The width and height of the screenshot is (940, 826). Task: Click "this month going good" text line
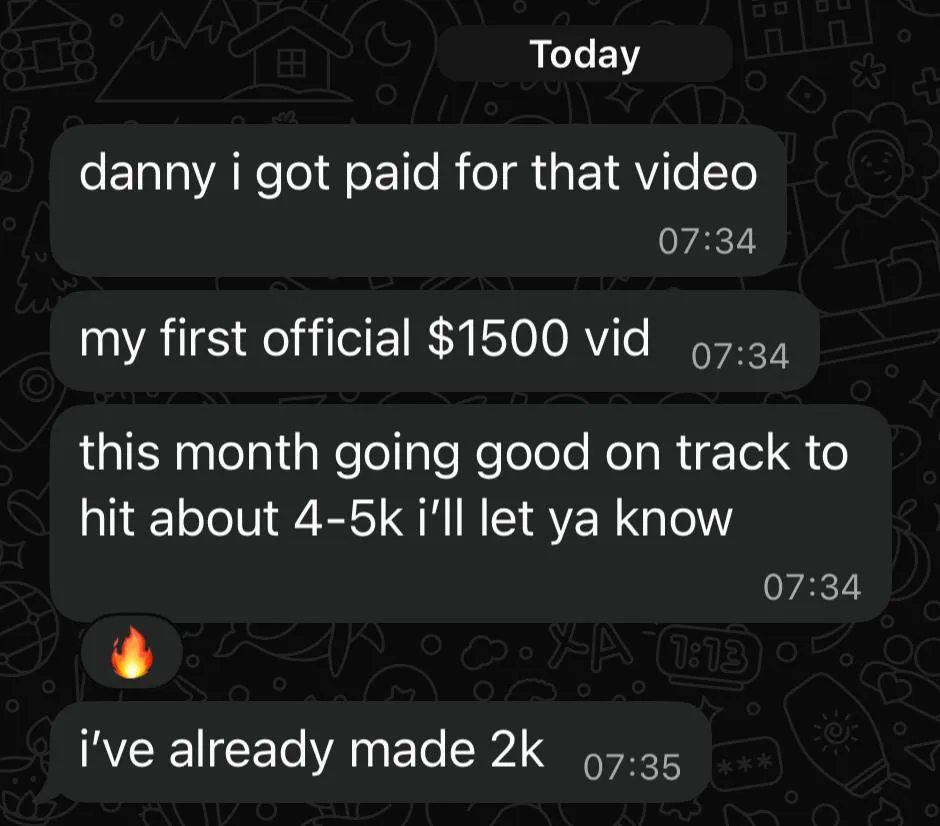(x=335, y=453)
